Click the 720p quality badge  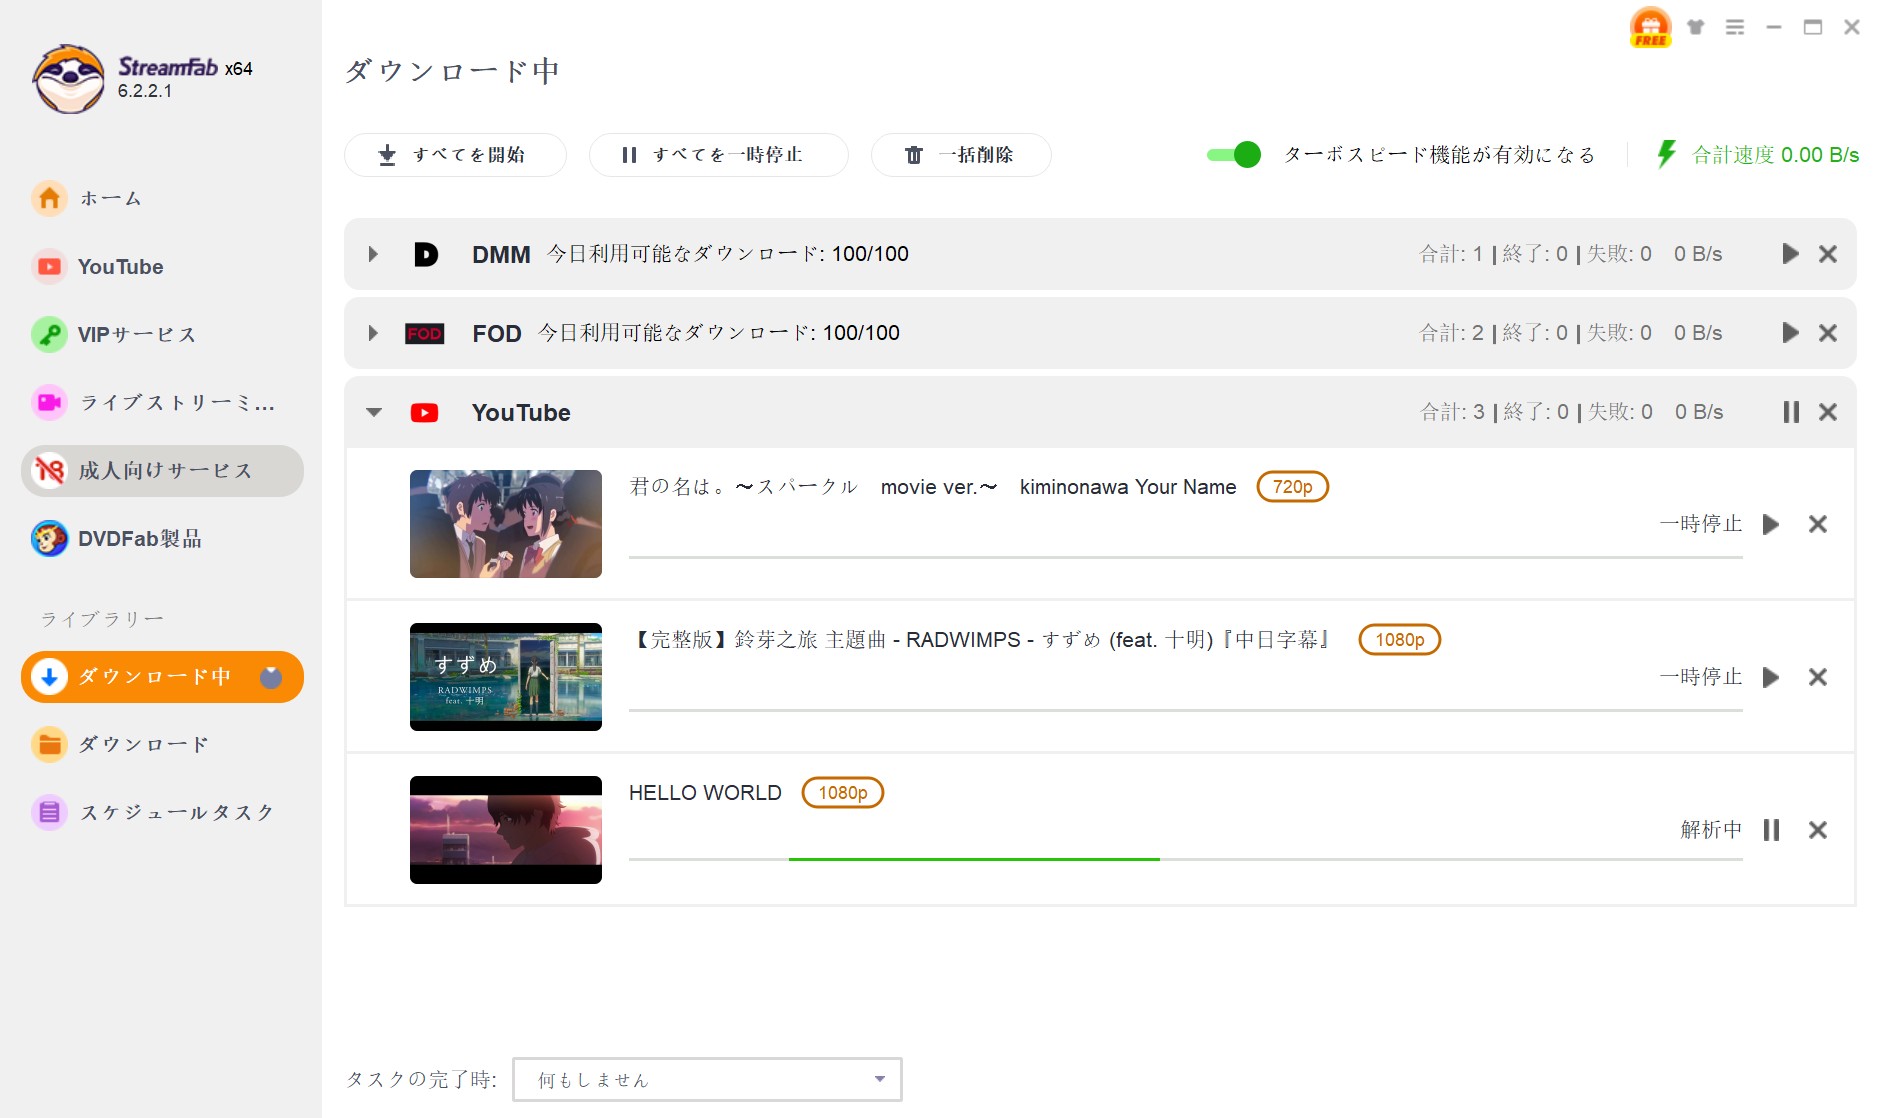[x=1292, y=487]
